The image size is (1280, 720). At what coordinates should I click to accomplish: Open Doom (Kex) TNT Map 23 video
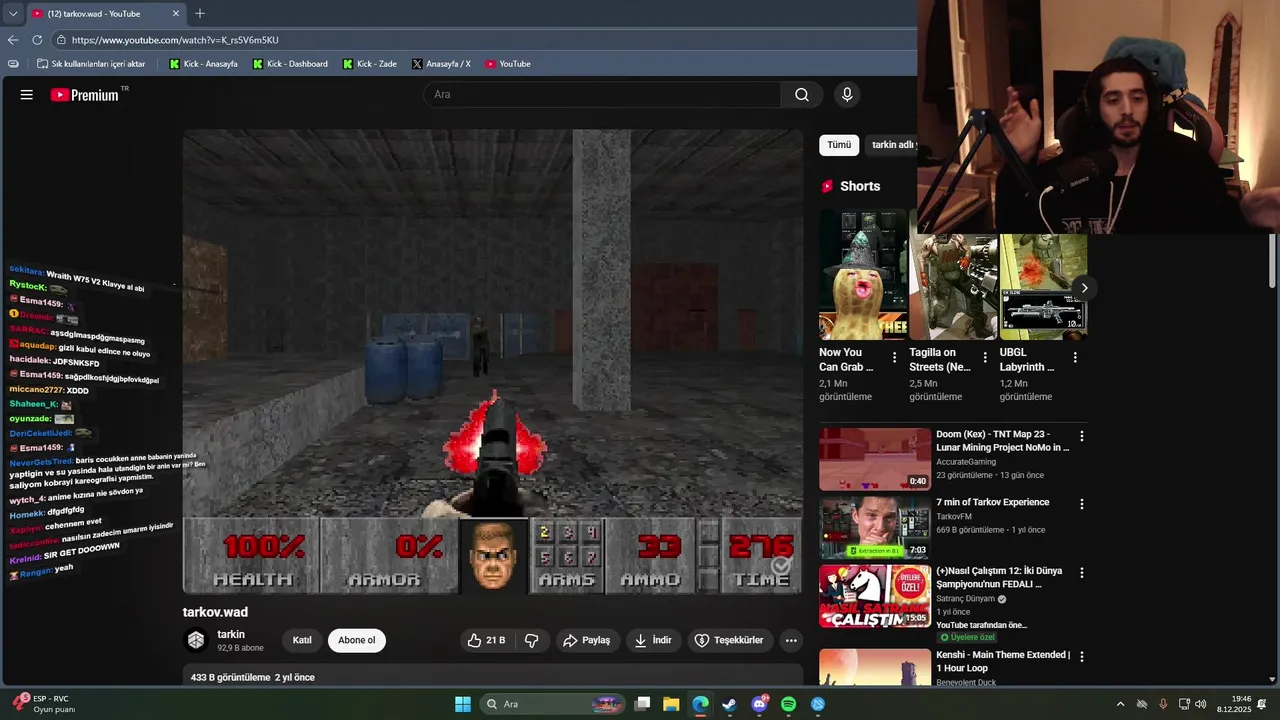(875, 459)
